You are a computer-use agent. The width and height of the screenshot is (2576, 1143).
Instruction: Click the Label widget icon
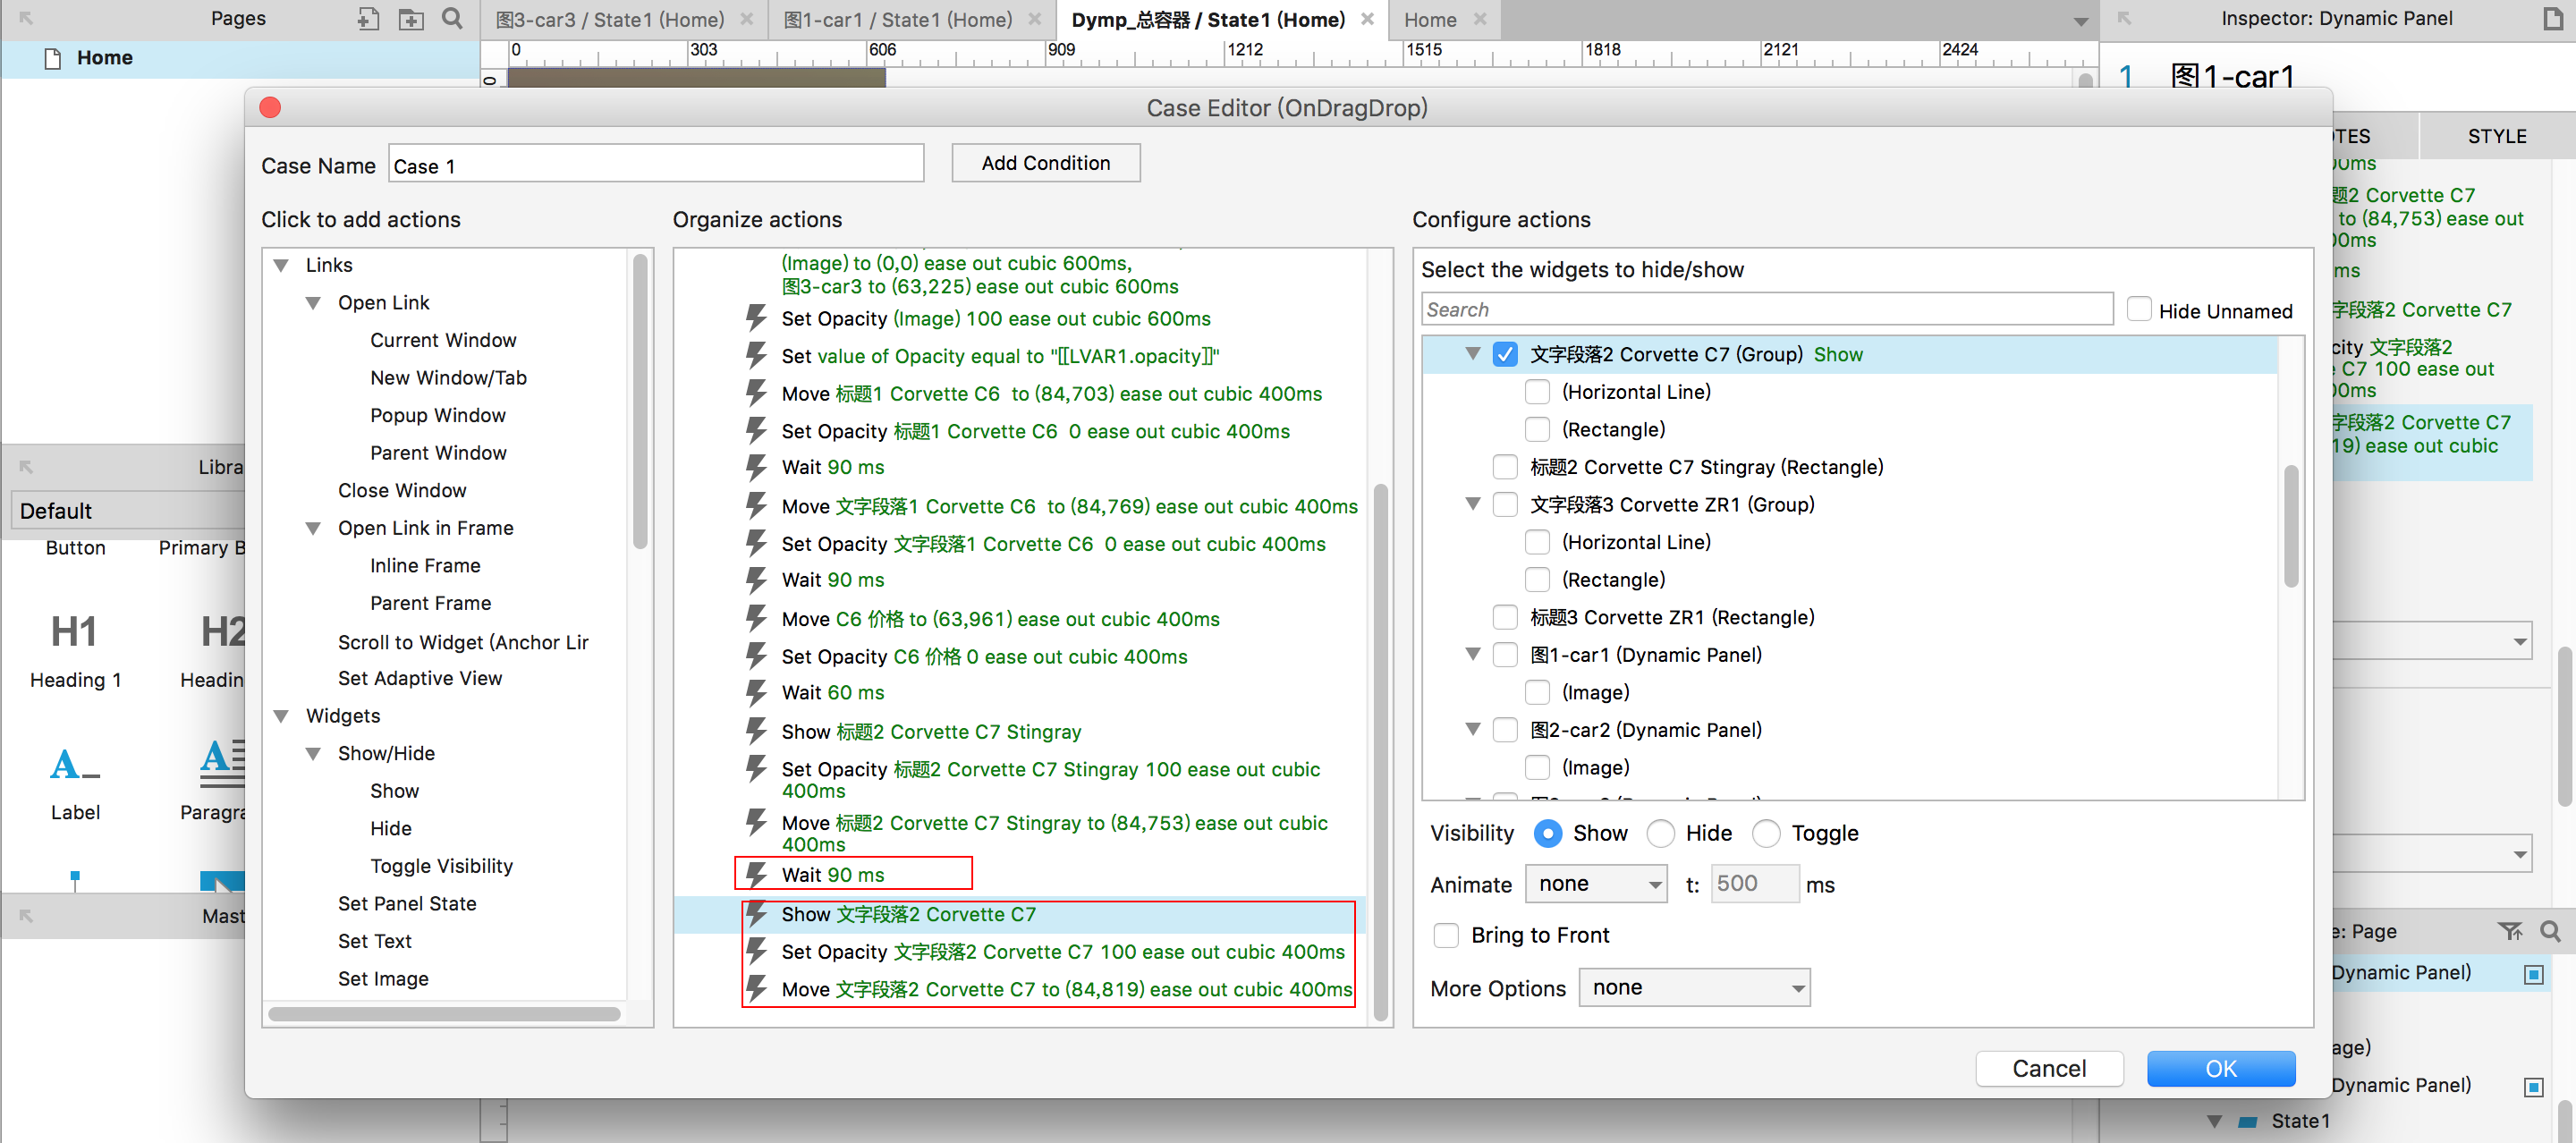[x=74, y=765]
